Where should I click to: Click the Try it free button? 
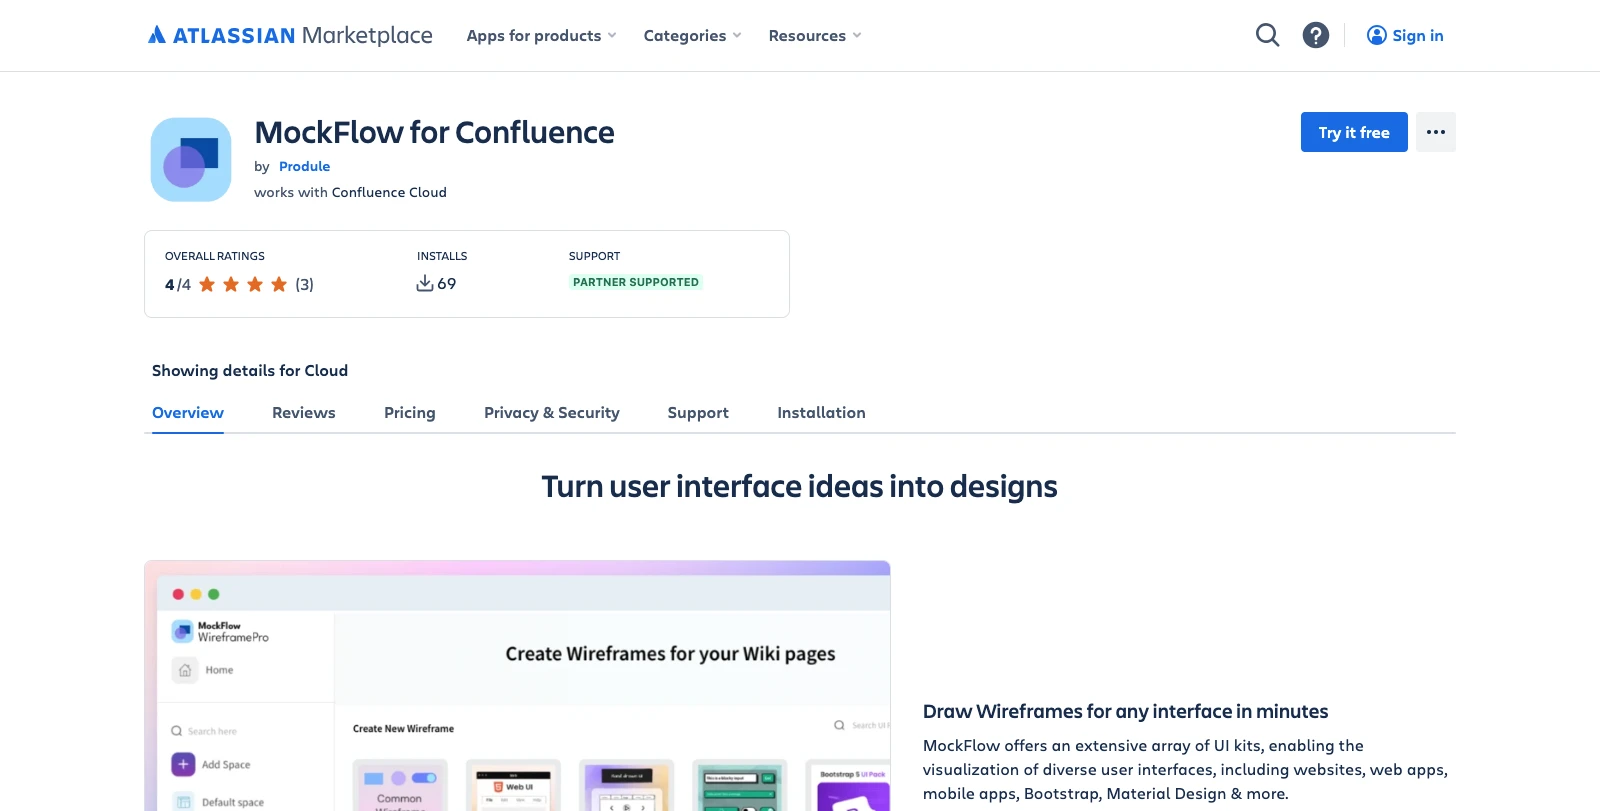(1354, 132)
